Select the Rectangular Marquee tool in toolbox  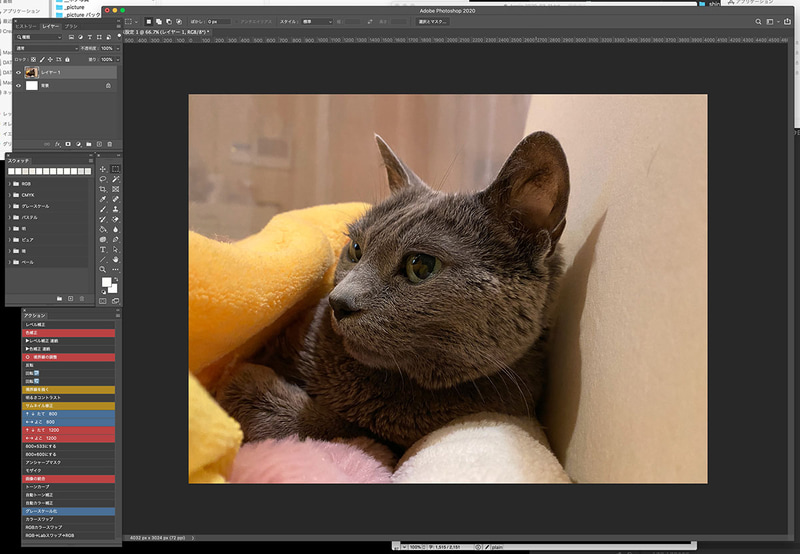116,169
